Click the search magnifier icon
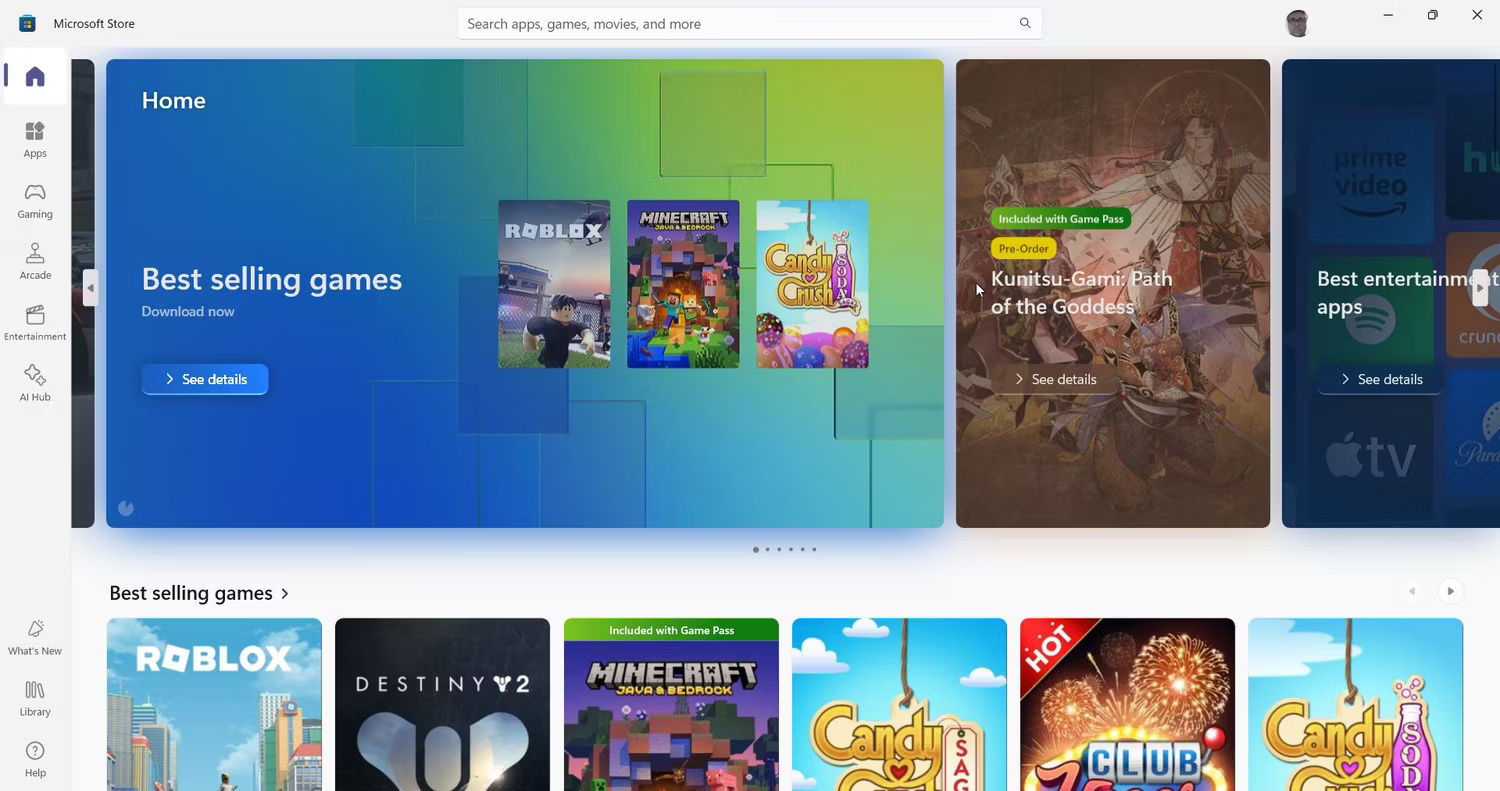The height and width of the screenshot is (791, 1500). [x=1025, y=23]
